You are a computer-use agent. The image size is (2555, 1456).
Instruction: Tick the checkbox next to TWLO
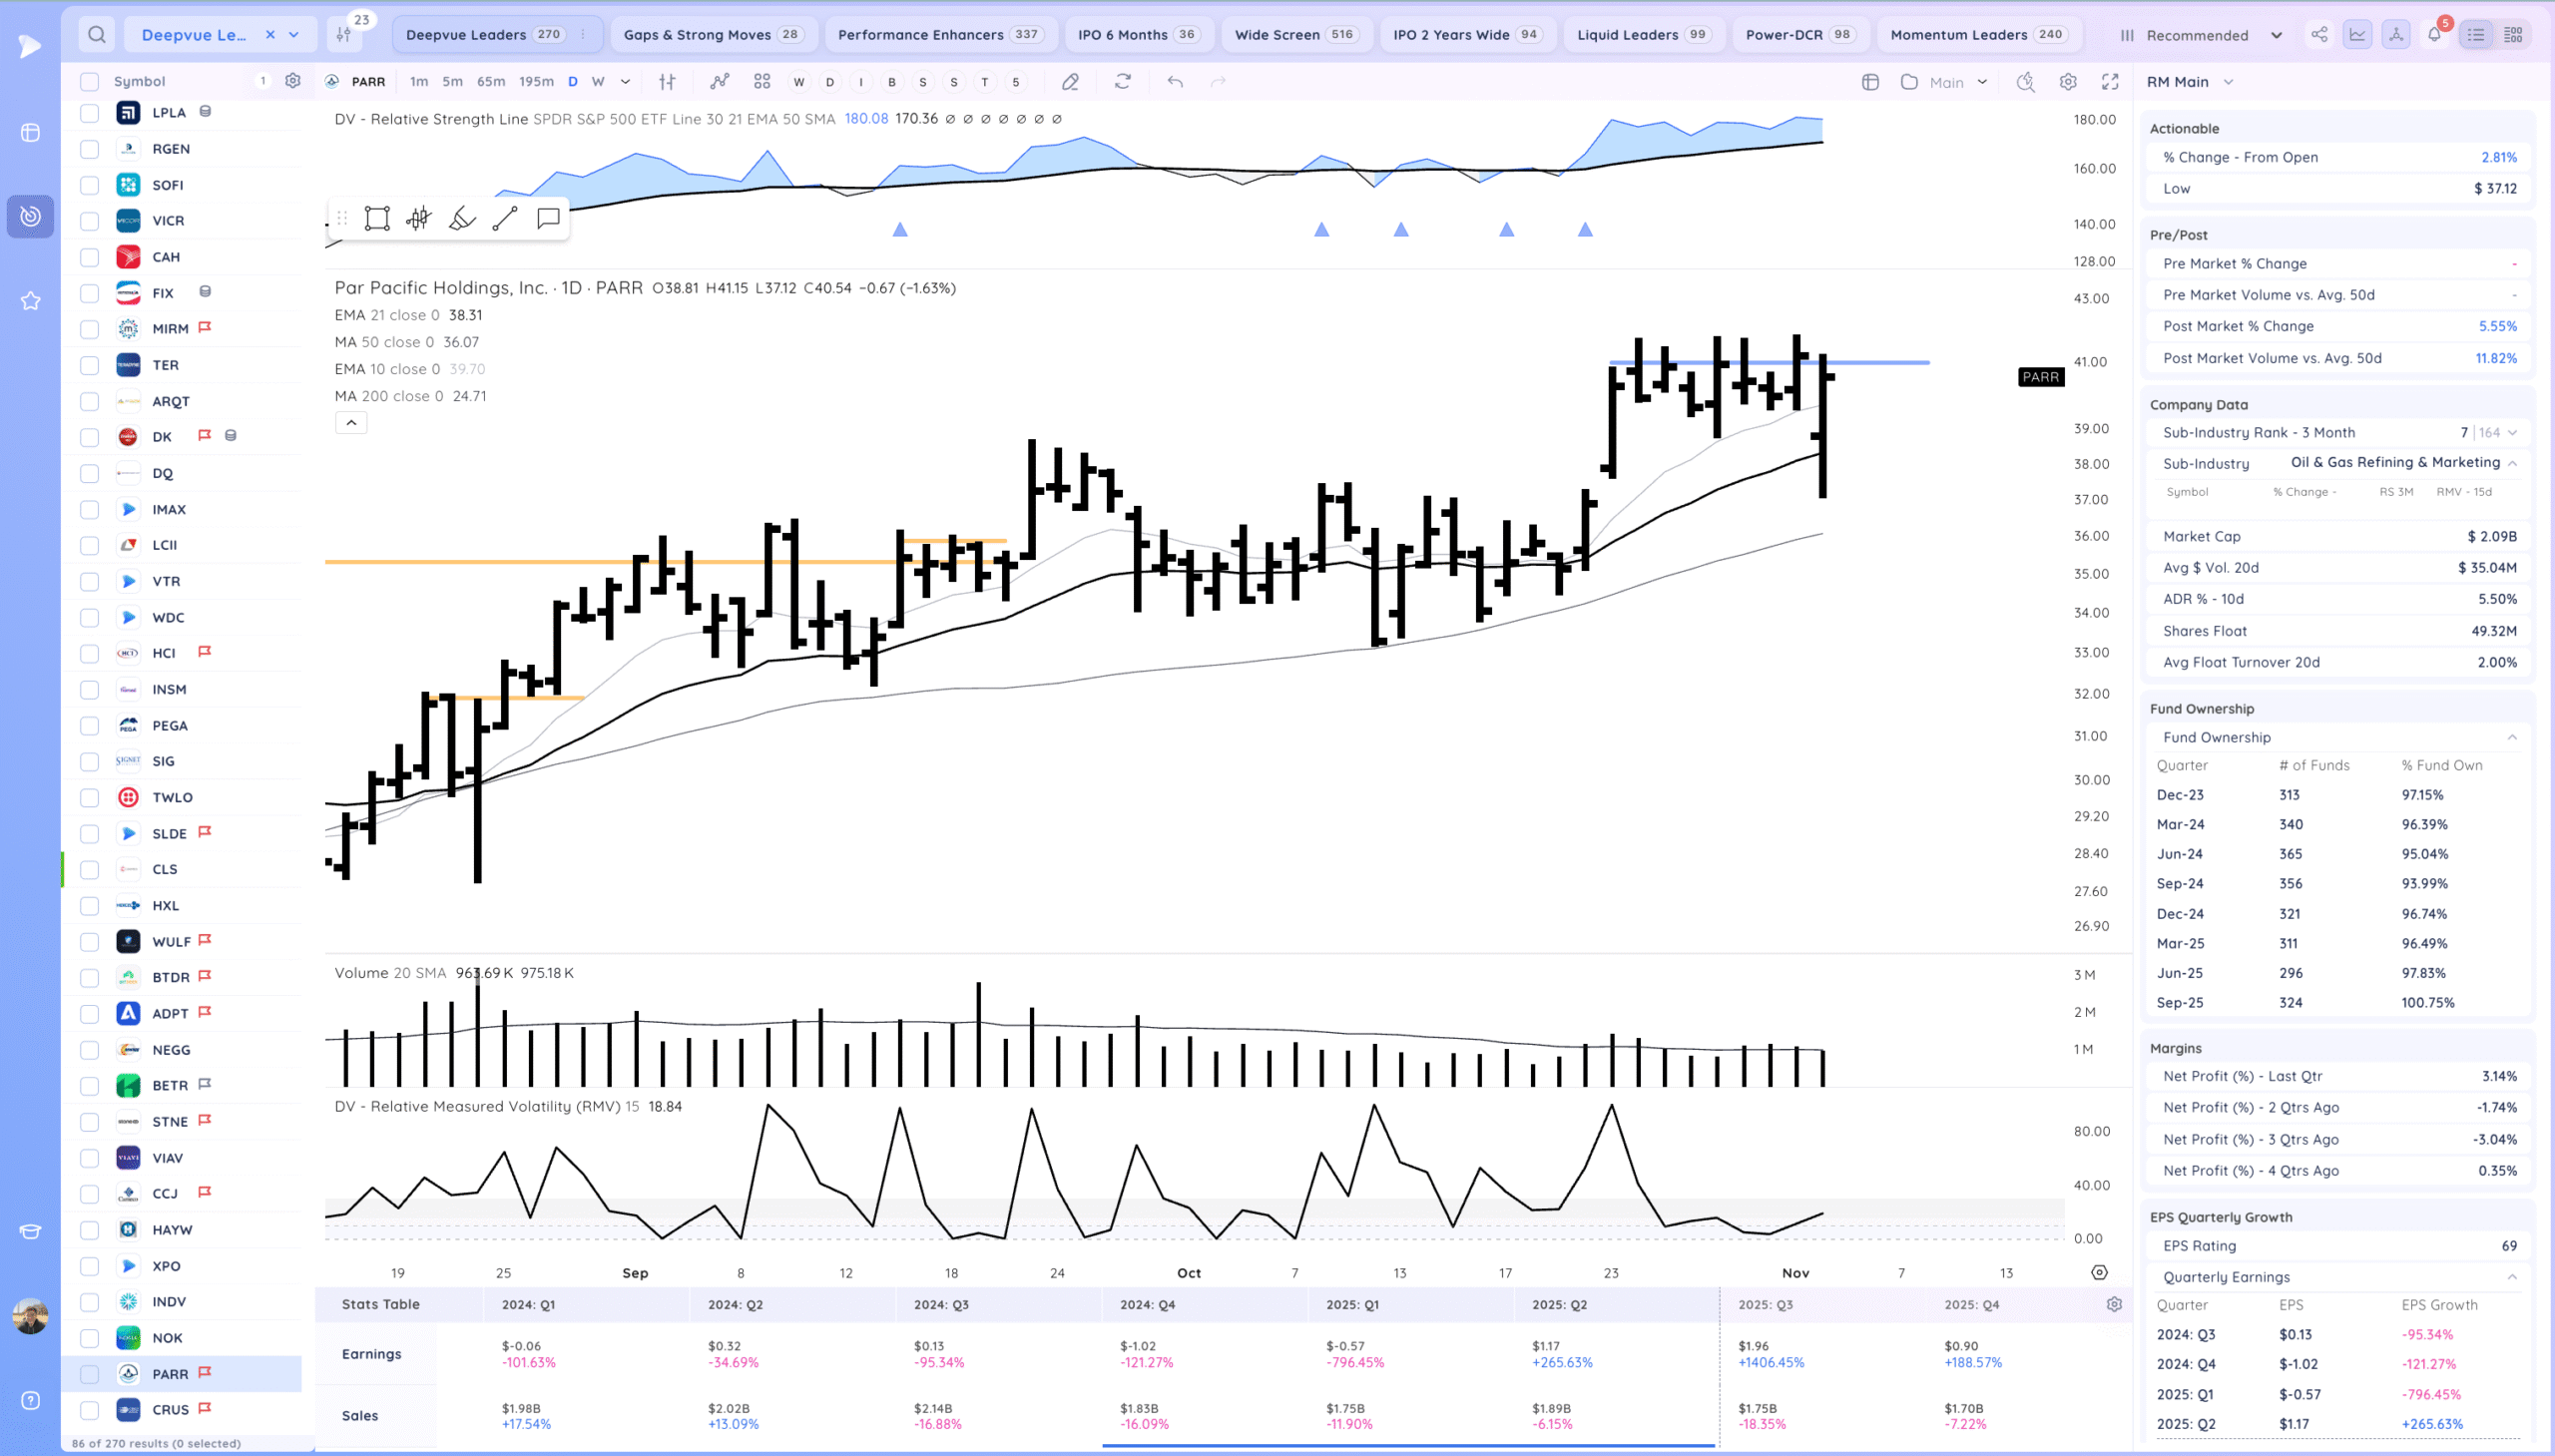click(90, 797)
